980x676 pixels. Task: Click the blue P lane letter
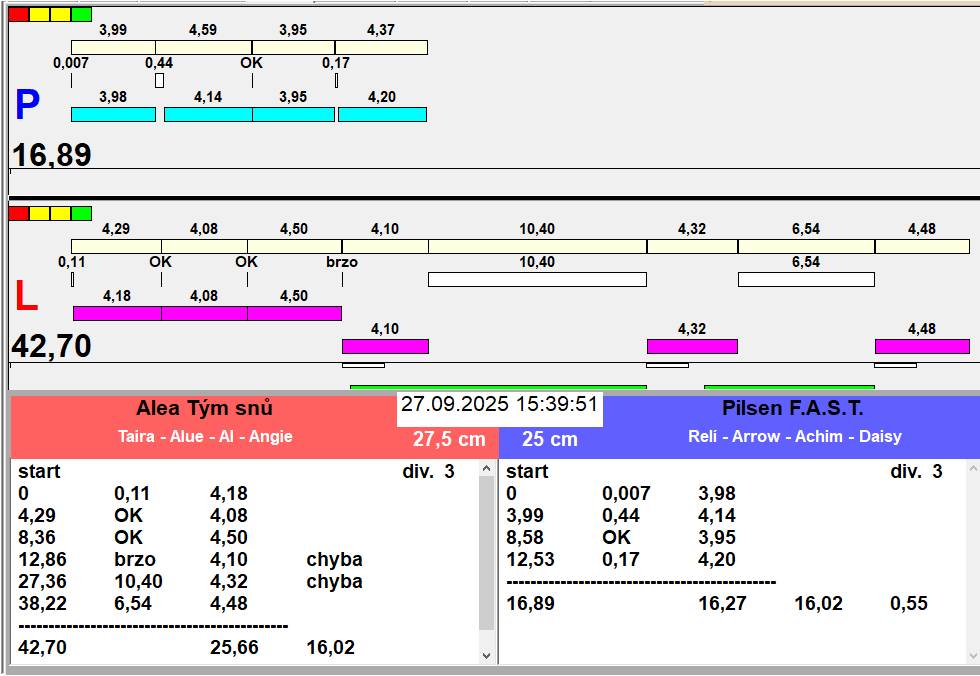[28, 104]
